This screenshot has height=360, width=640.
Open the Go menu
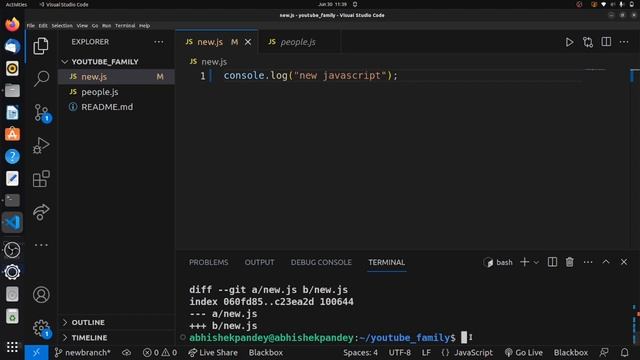click(95, 25)
